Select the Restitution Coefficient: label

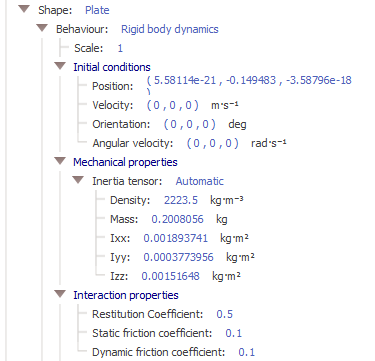pyautogui.click(x=147, y=314)
